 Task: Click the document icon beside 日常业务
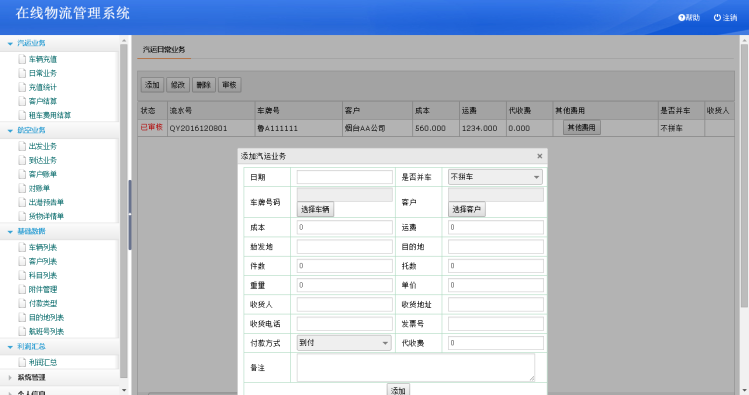[22, 73]
